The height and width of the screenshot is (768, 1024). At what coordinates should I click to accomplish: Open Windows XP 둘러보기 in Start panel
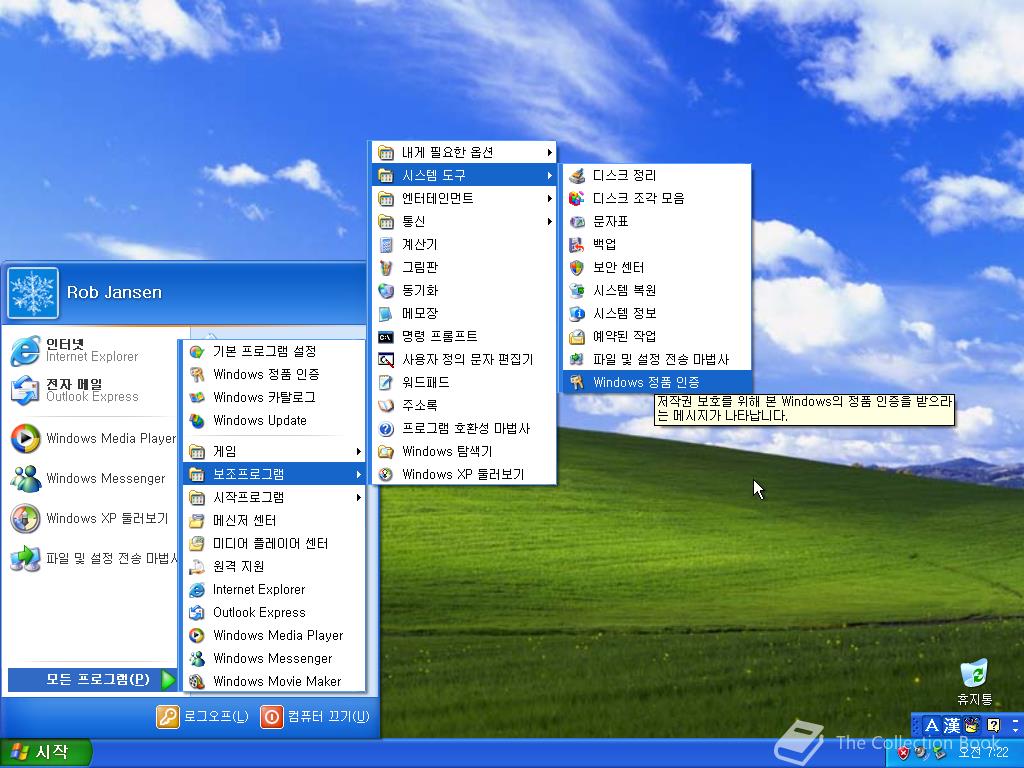tap(91, 519)
